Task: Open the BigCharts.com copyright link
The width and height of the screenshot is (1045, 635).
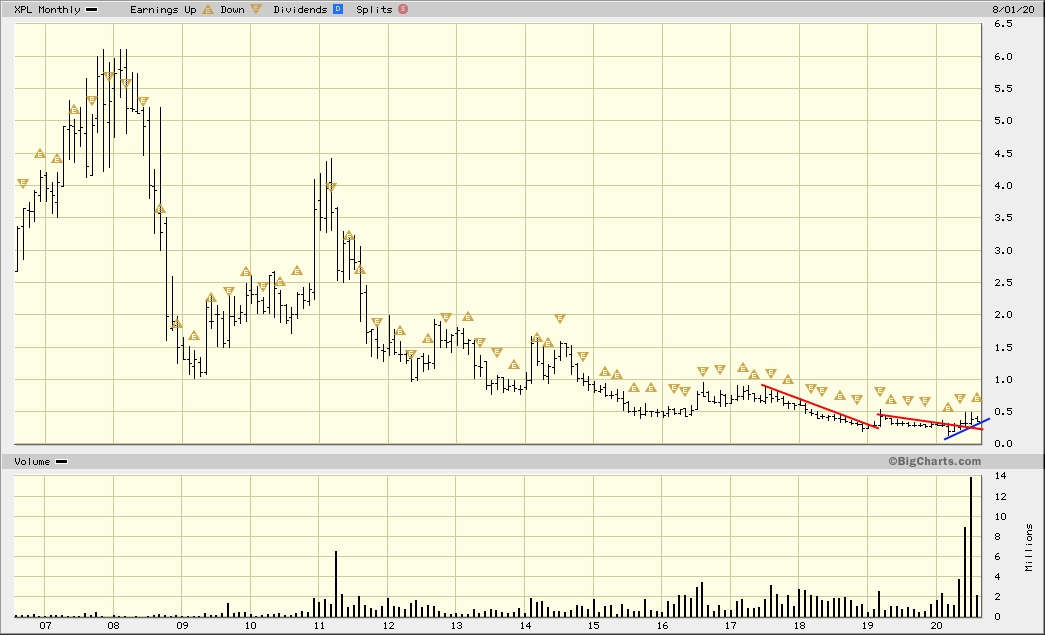Action: (x=933, y=461)
